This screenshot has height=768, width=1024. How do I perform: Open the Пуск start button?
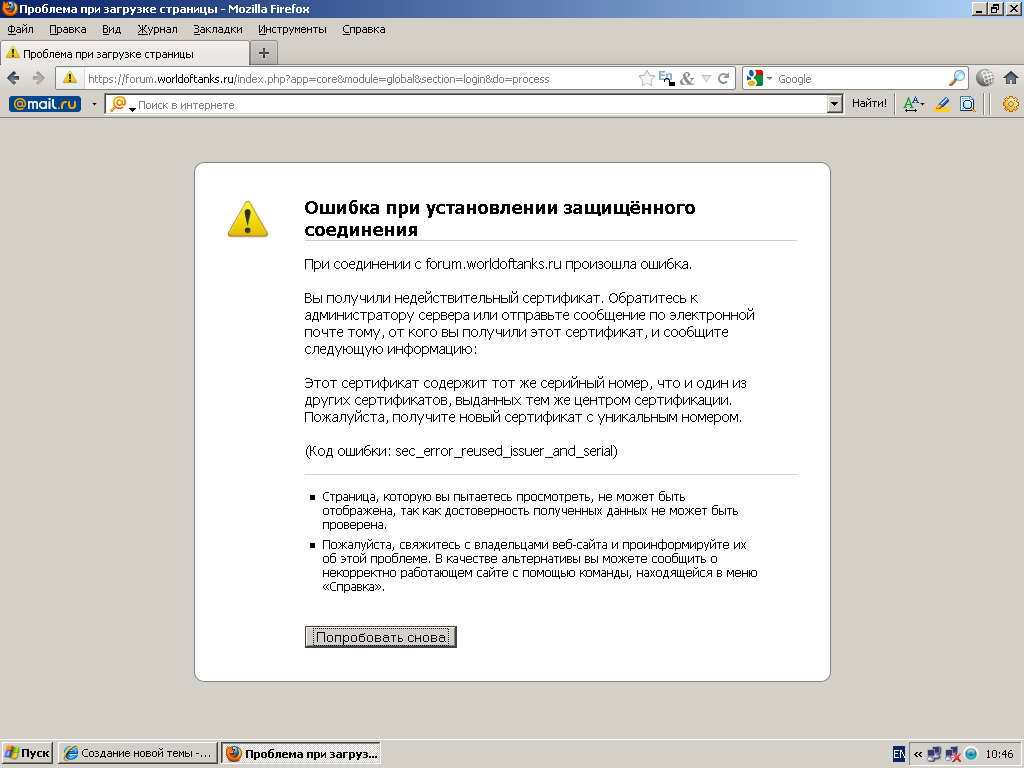pyautogui.click(x=27, y=754)
